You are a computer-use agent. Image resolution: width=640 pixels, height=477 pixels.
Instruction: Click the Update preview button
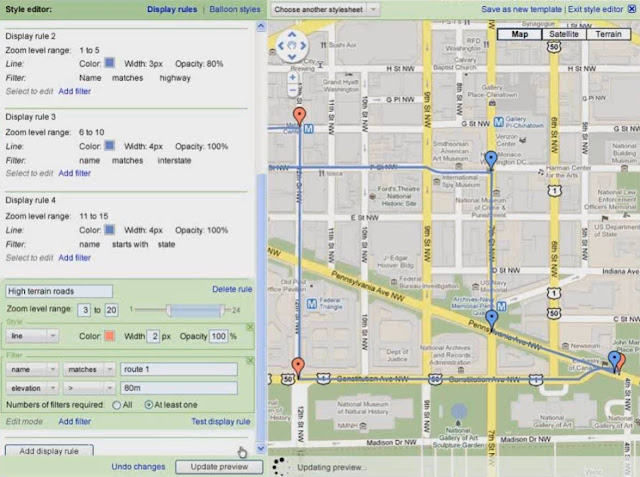point(219,467)
